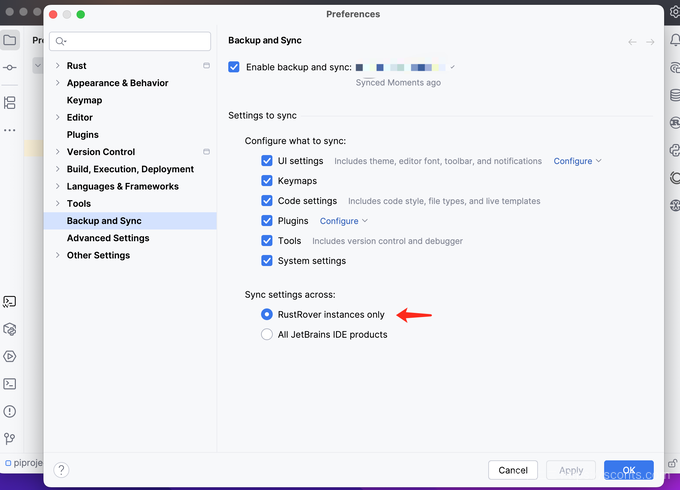Expand the Appearance & Behavior tree node
Image resolution: width=680 pixels, height=490 pixels.
pos(57,83)
